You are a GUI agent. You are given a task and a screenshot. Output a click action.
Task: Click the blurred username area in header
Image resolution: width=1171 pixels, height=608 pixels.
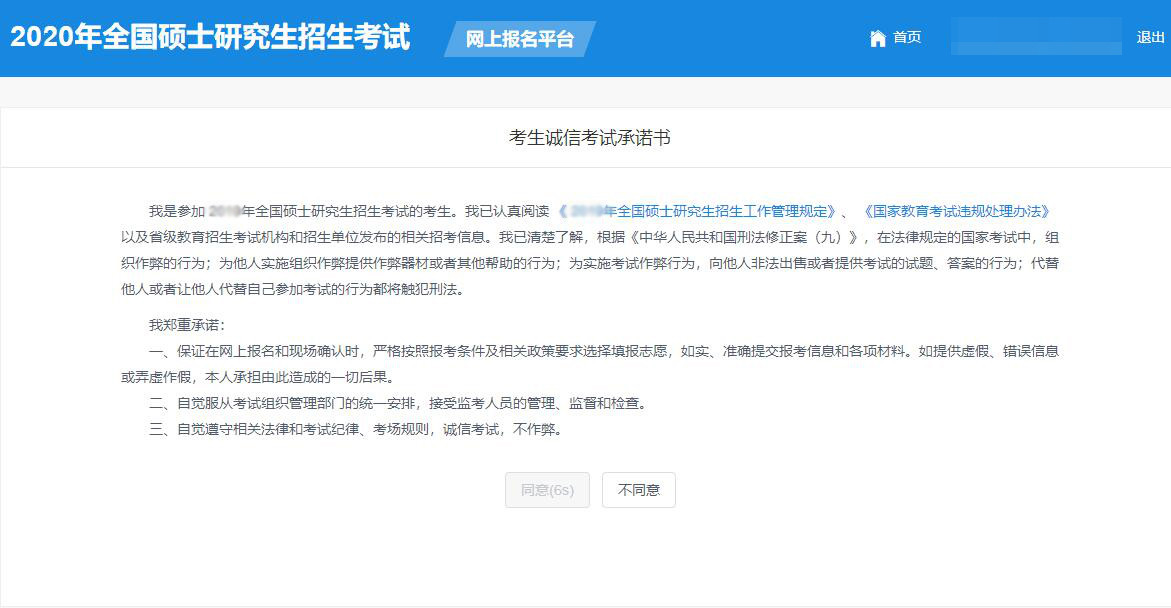tap(1037, 38)
